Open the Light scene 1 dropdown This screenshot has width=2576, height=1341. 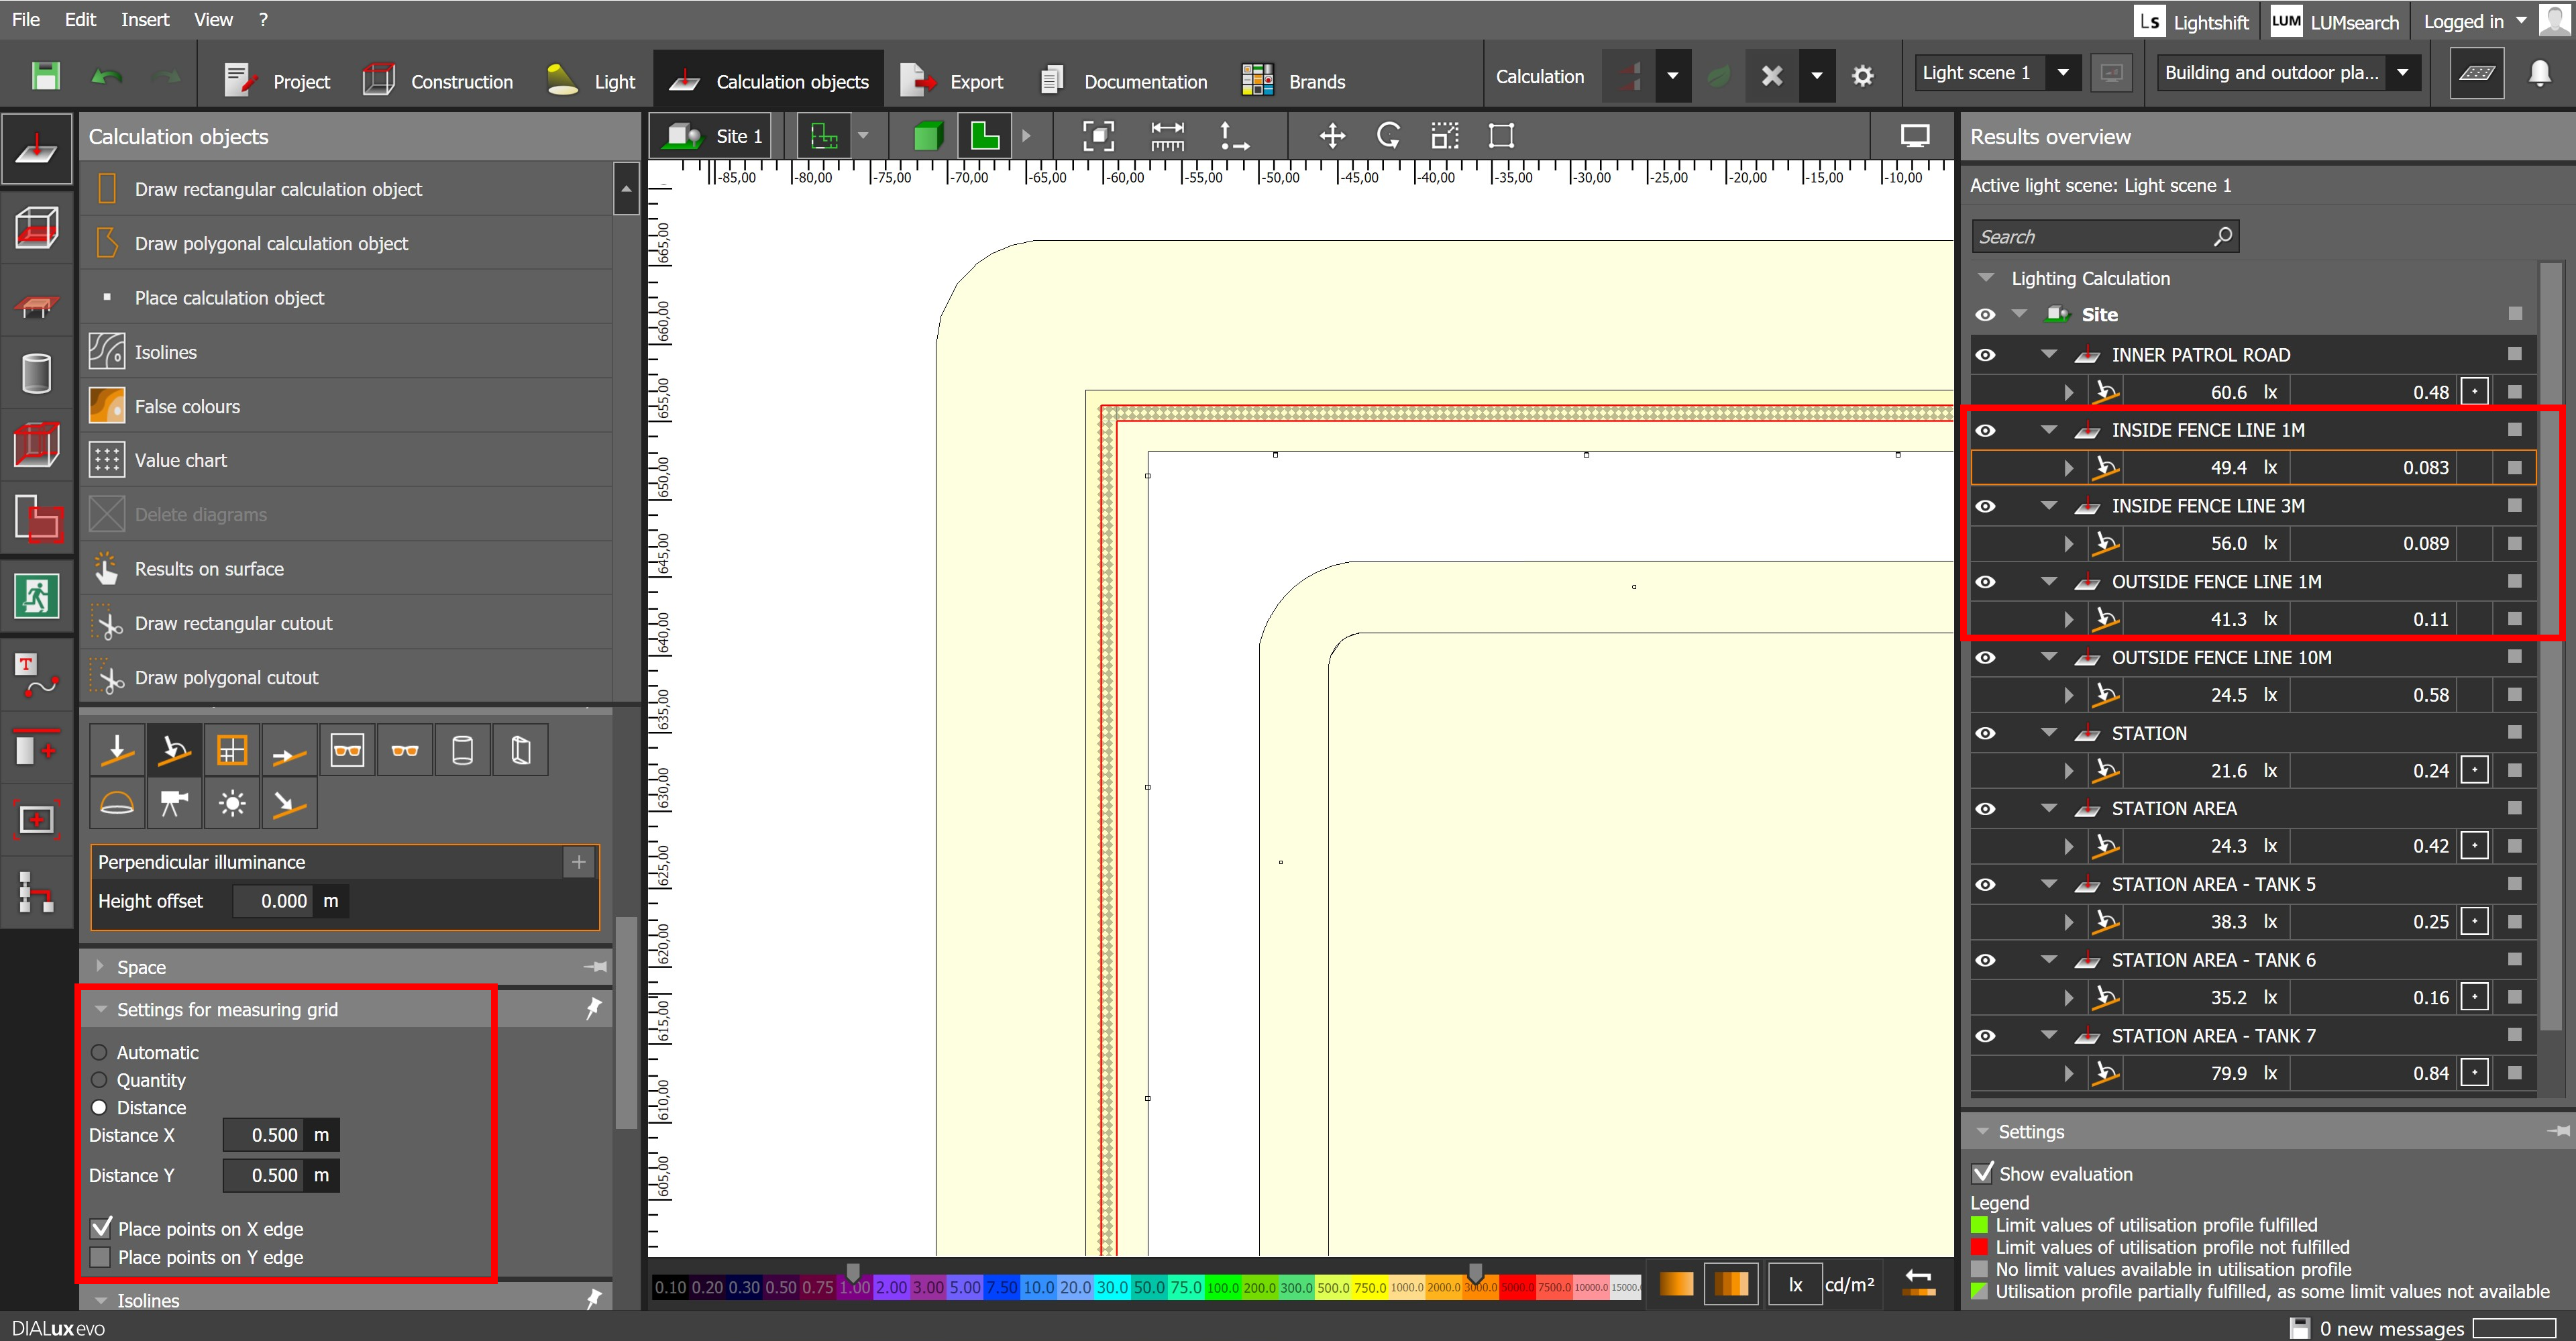(x=2062, y=73)
